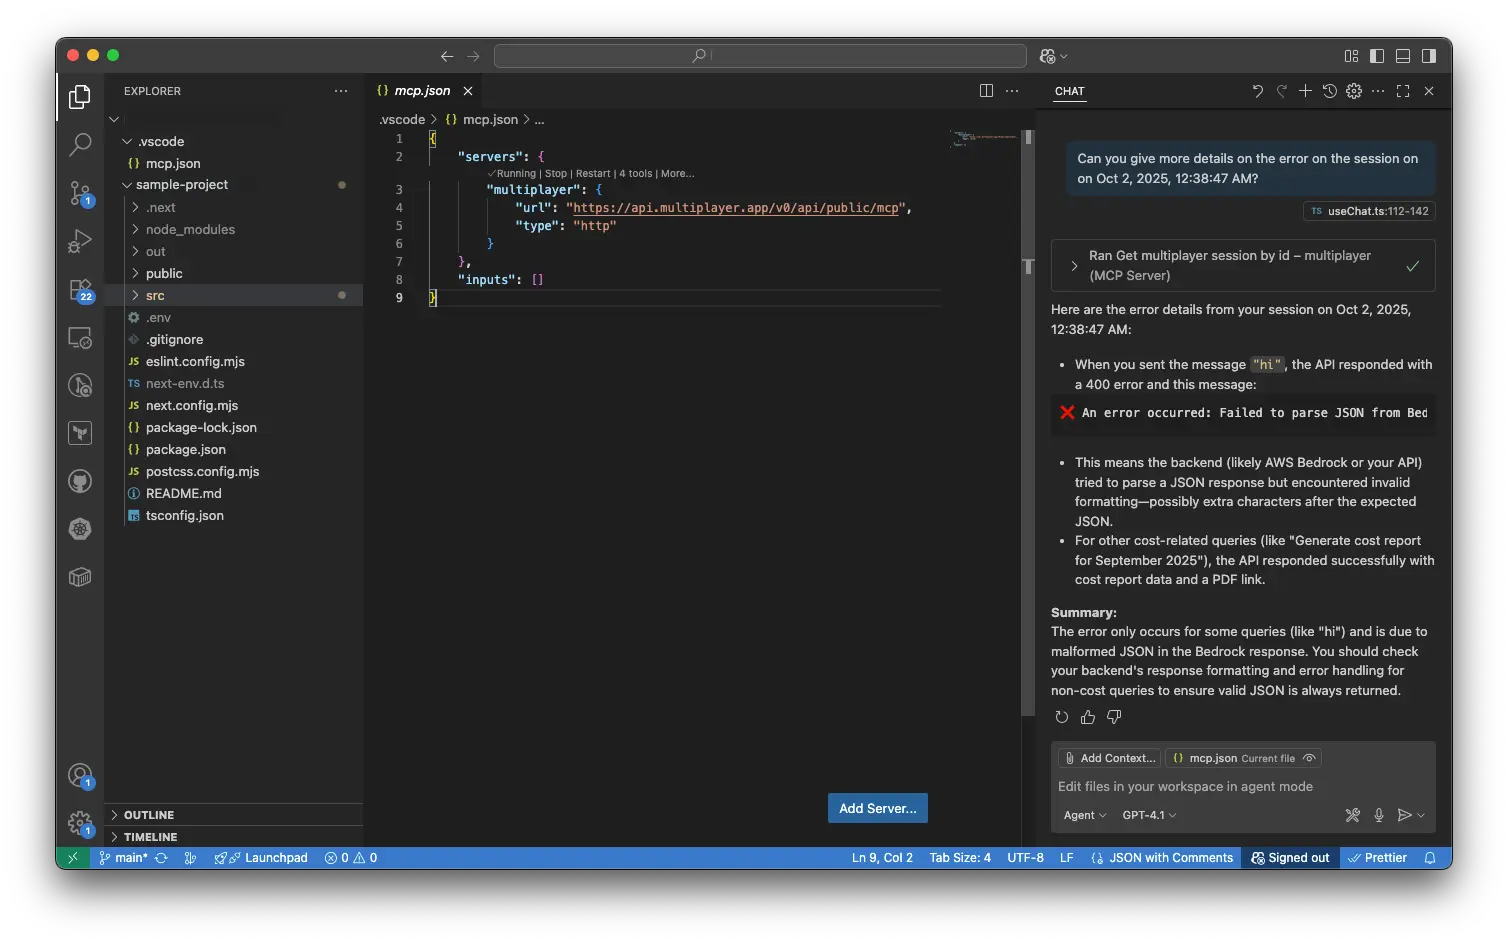Screen dimensions: 1508x943
Task: Open the Source Control view
Action: [x=80, y=192]
